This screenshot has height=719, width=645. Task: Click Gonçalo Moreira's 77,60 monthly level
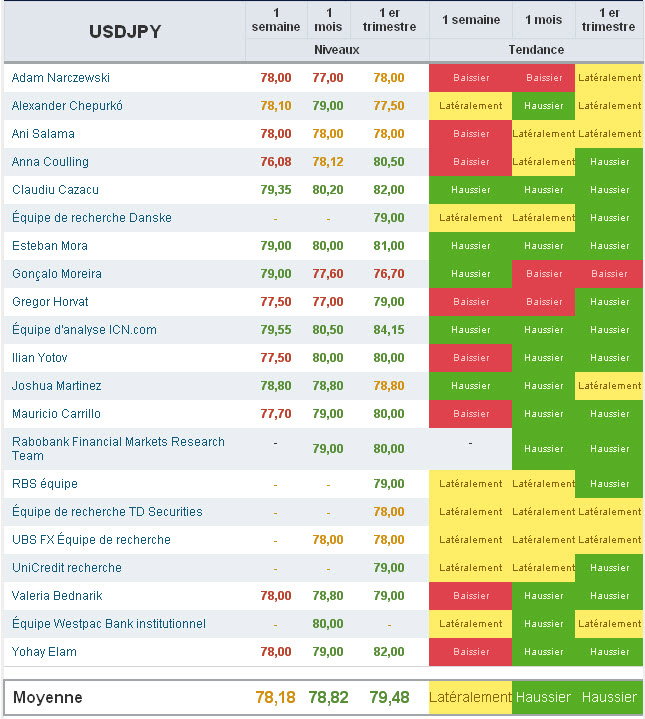click(x=328, y=273)
